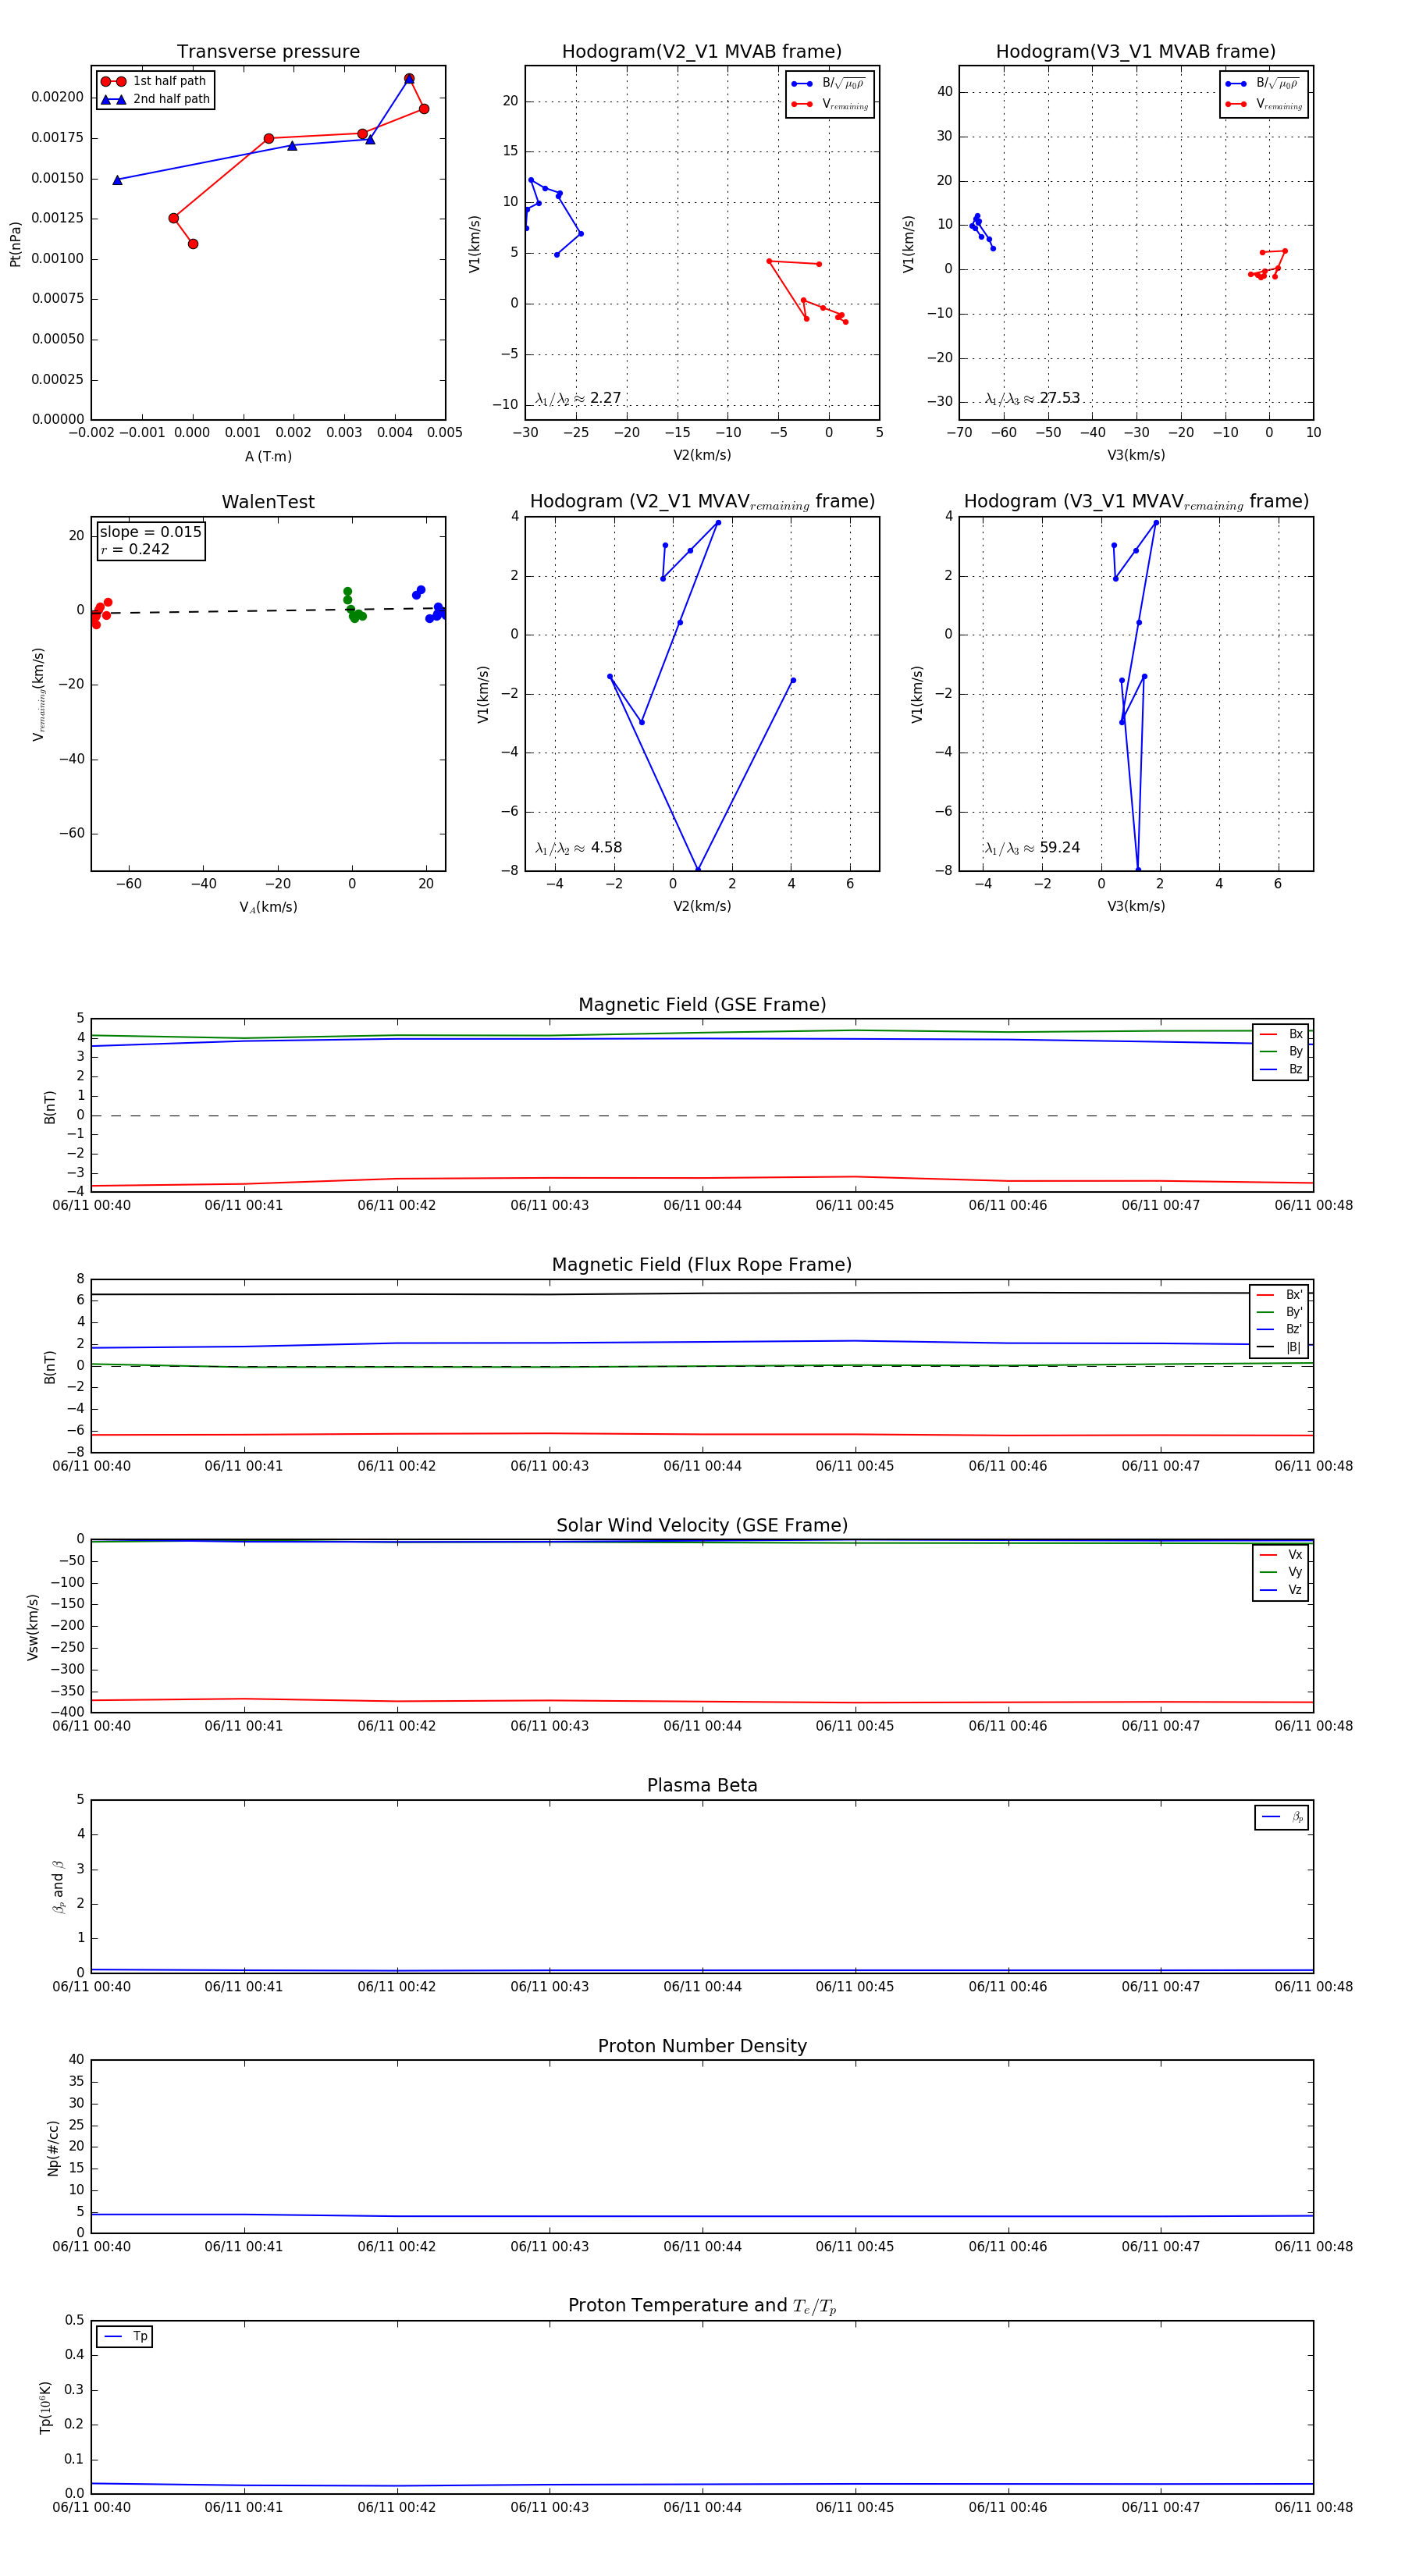Click 'Magnetic Field (GSE Frame)' title
The height and width of the screenshot is (2576, 1405).
tap(702, 1005)
